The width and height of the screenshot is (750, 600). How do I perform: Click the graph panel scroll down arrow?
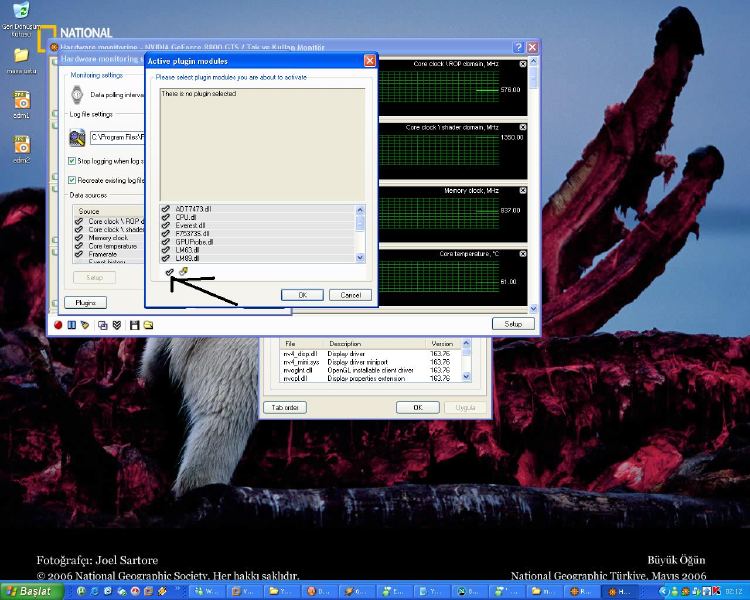pos(534,309)
